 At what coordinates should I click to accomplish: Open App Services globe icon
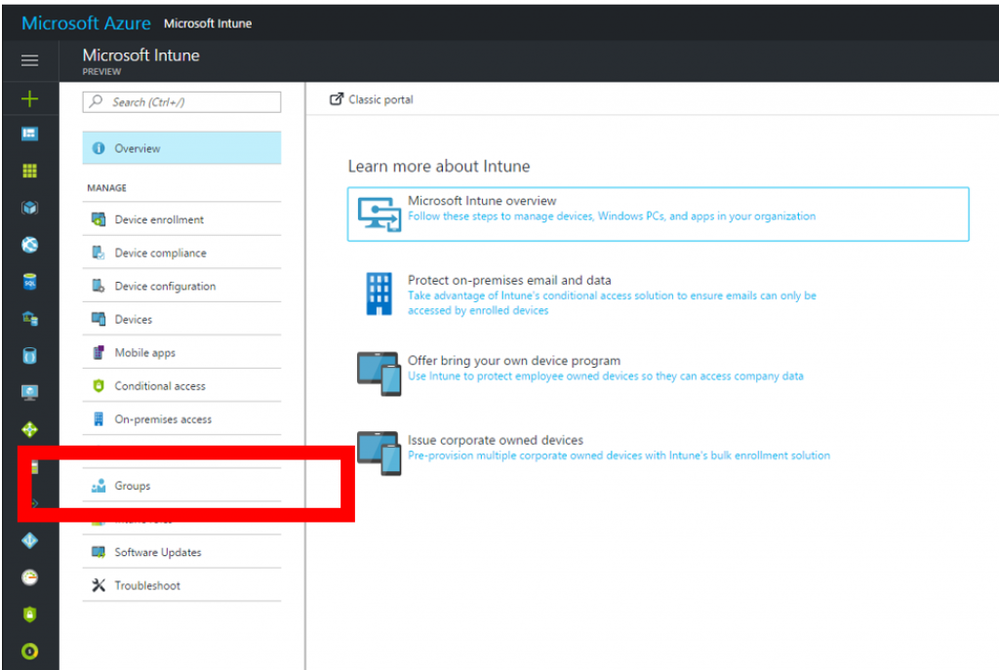pos(29,245)
